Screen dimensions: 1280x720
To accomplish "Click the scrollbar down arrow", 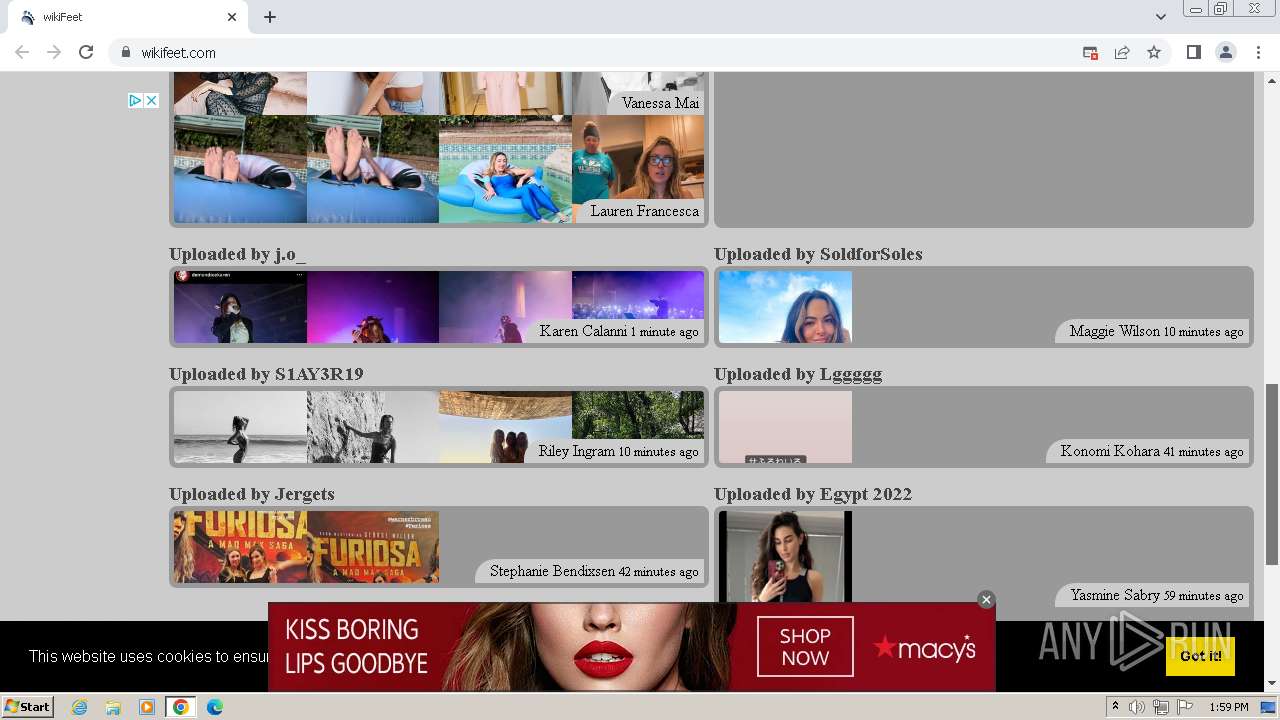I will point(1272,683).
